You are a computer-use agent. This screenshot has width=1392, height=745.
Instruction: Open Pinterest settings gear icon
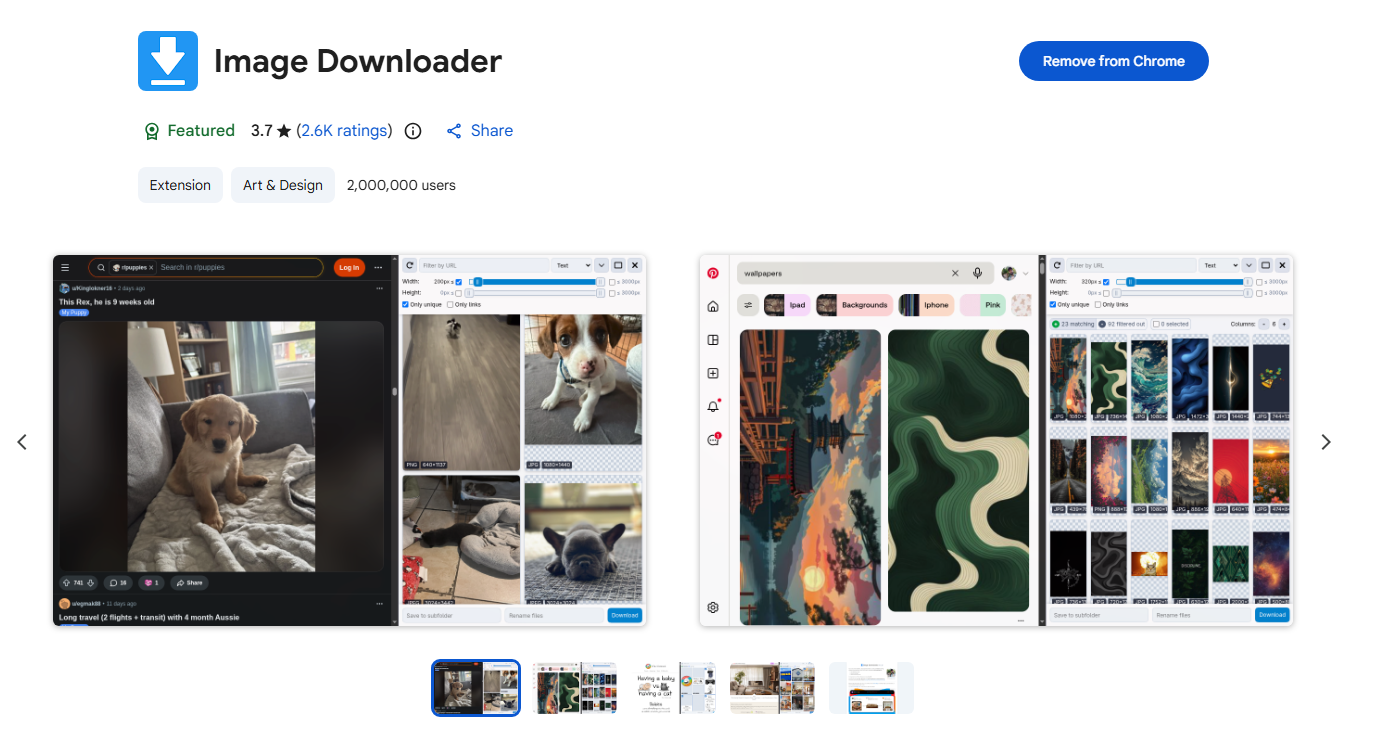713,607
